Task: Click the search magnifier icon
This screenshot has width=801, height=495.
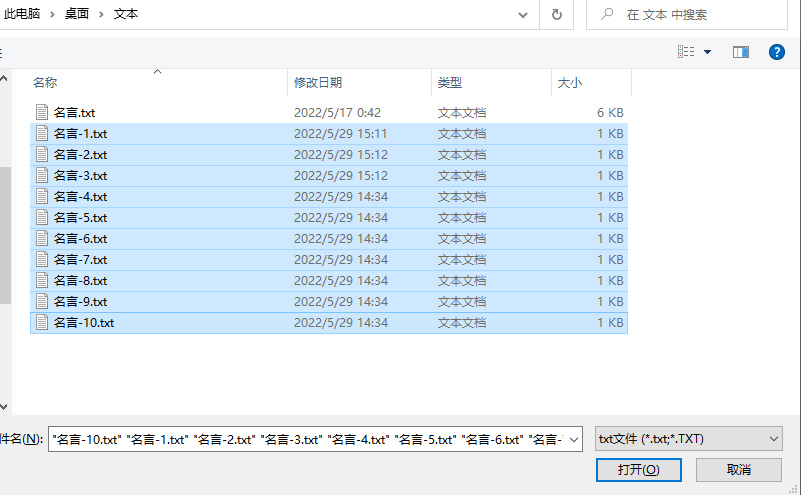Action: click(x=607, y=14)
